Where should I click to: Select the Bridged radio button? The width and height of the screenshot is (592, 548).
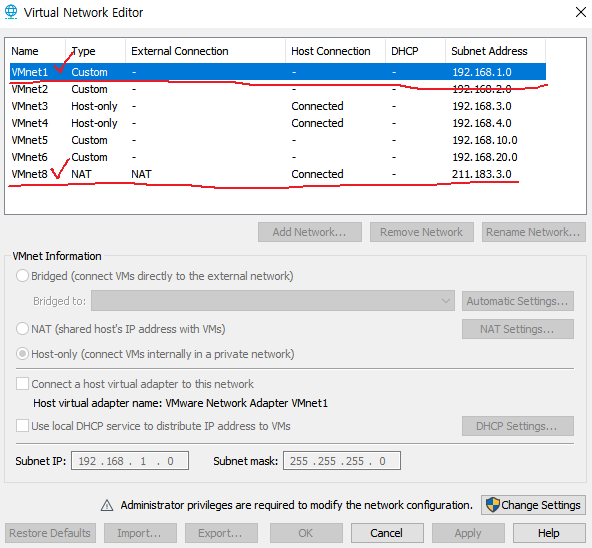click(x=22, y=276)
